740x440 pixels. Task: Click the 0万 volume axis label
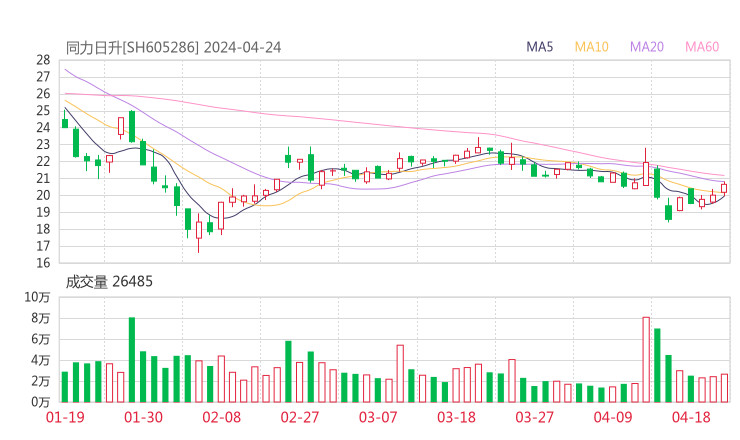pos(41,402)
